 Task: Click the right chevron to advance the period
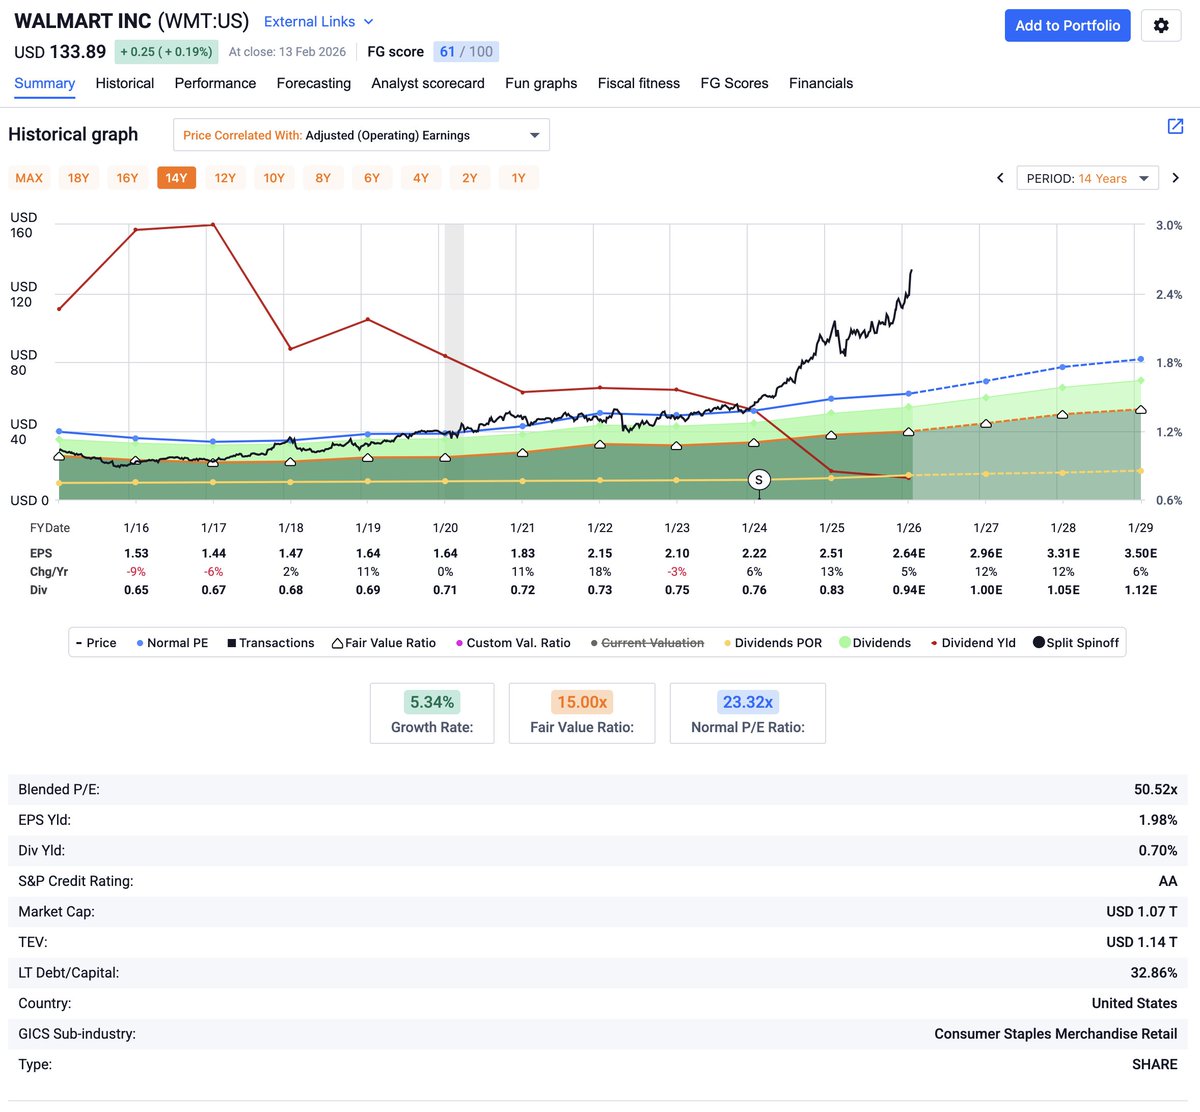[1176, 177]
